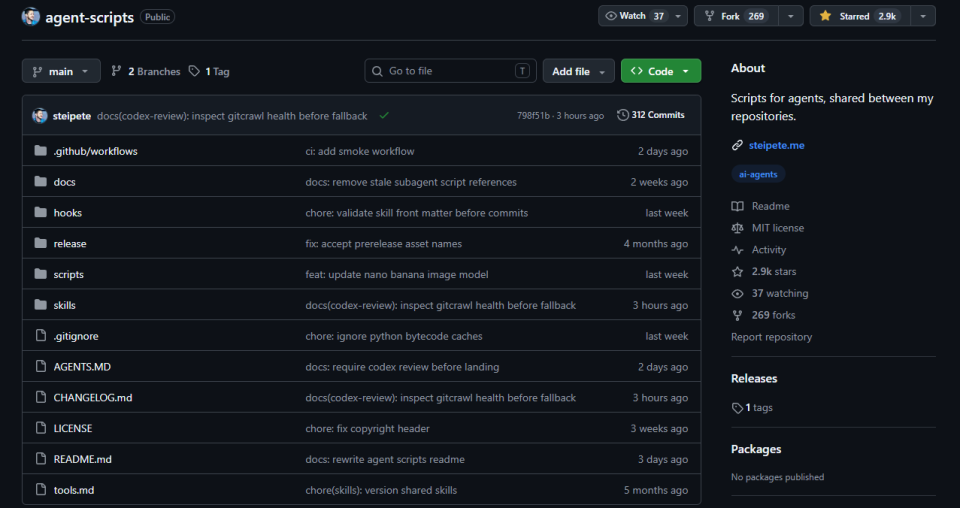Image resolution: width=960 pixels, height=508 pixels.
Task: Click the branch icon on the main button
Action: pyautogui.click(x=37, y=72)
